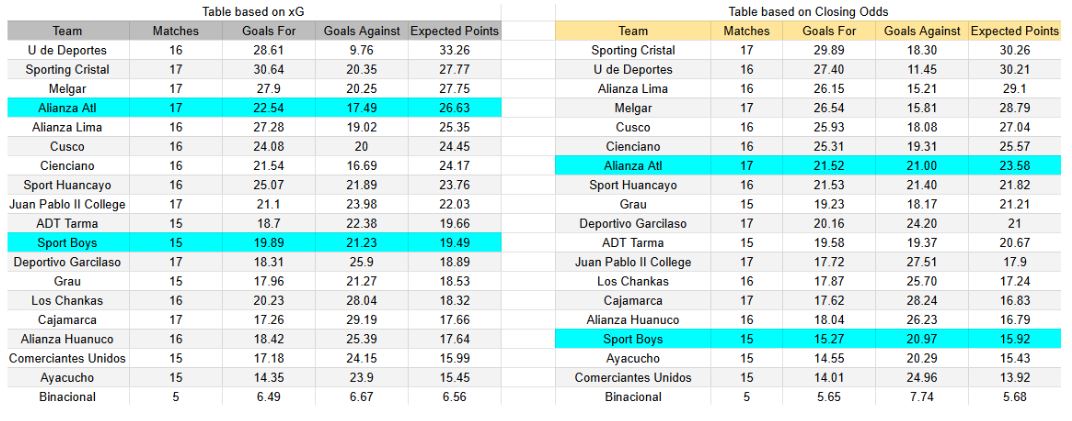Select the Goals Against header in the Closing Odds table
Screen dimensions: 1072x421
tap(923, 31)
